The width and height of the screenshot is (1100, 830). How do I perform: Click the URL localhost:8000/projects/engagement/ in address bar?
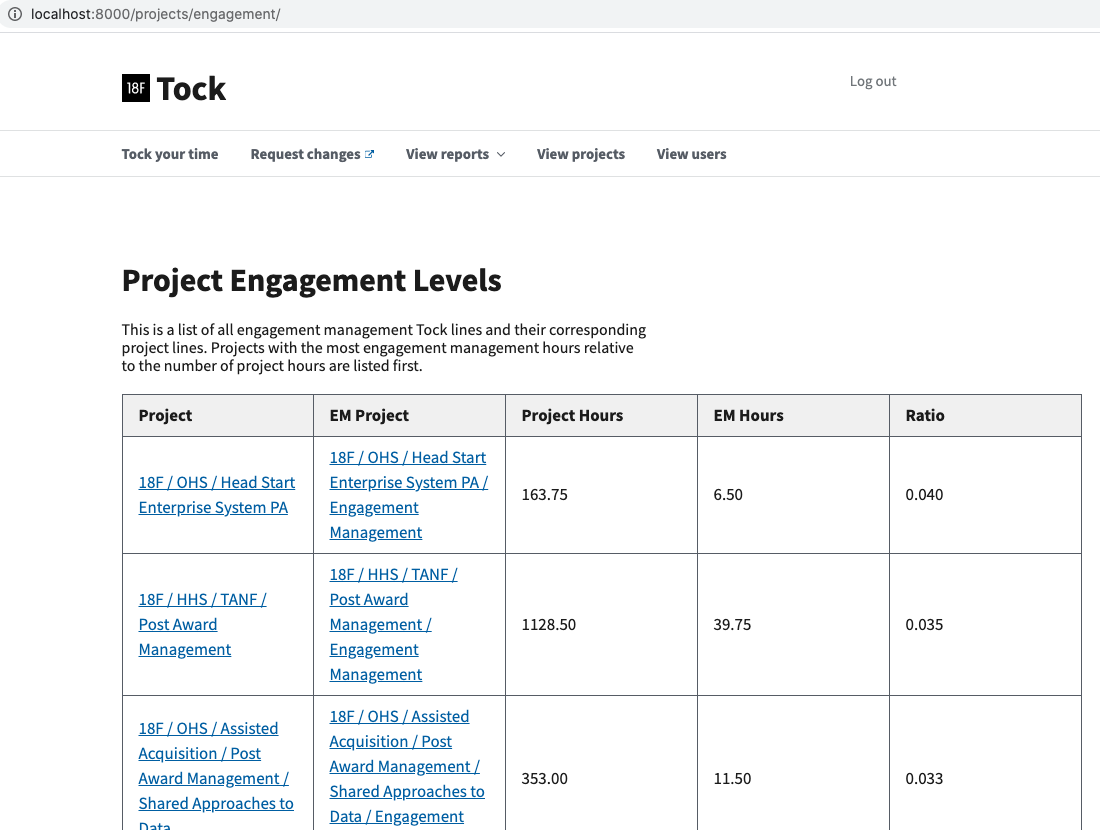[x=156, y=14]
